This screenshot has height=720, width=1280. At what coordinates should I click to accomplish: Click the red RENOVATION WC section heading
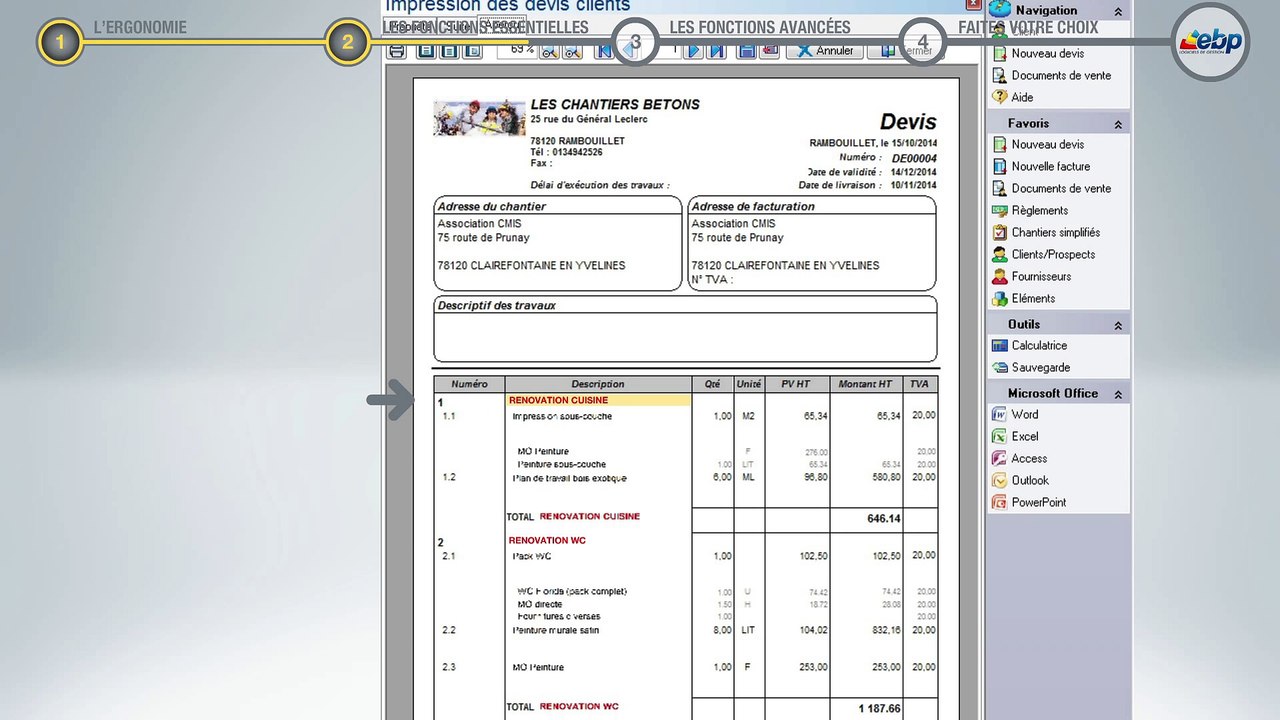coord(547,541)
